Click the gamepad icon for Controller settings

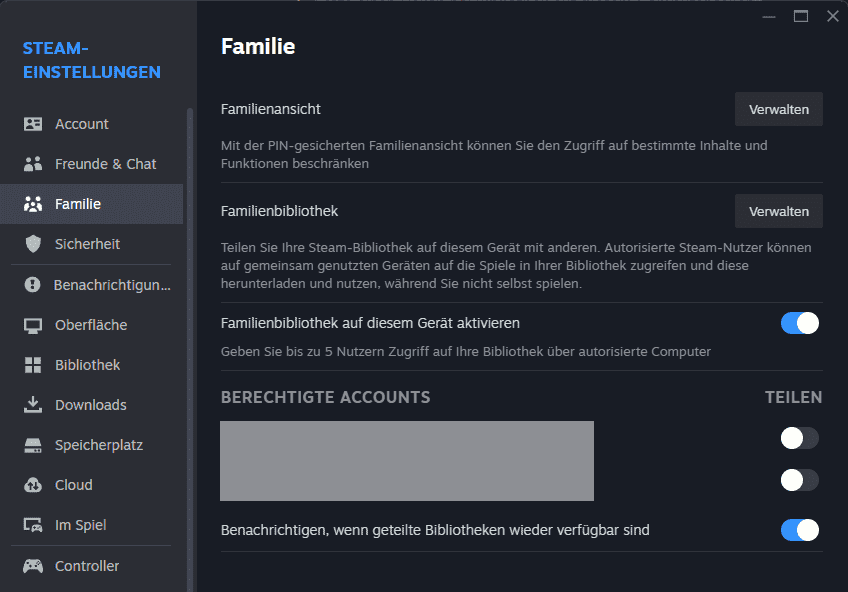point(35,565)
